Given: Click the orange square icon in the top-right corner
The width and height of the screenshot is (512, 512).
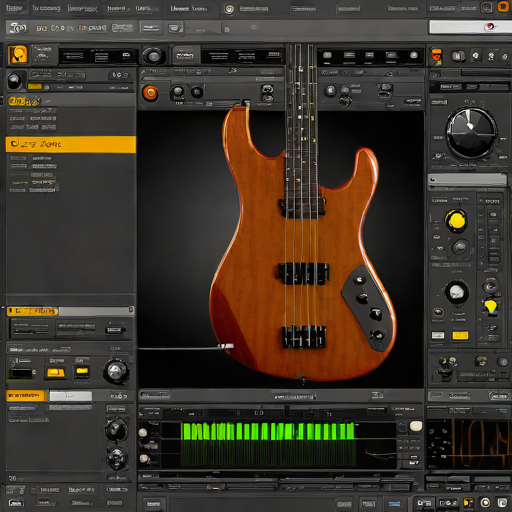Looking at the screenshot, I should (503, 7).
